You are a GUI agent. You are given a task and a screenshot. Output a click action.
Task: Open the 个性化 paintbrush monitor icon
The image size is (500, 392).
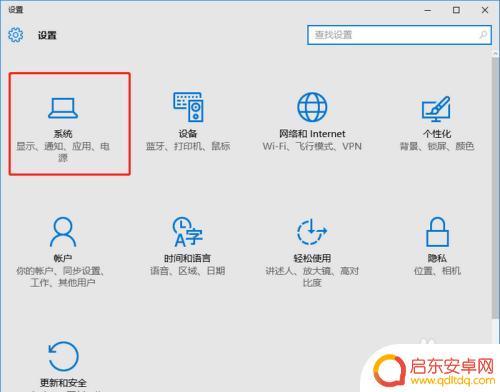[x=437, y=109]
